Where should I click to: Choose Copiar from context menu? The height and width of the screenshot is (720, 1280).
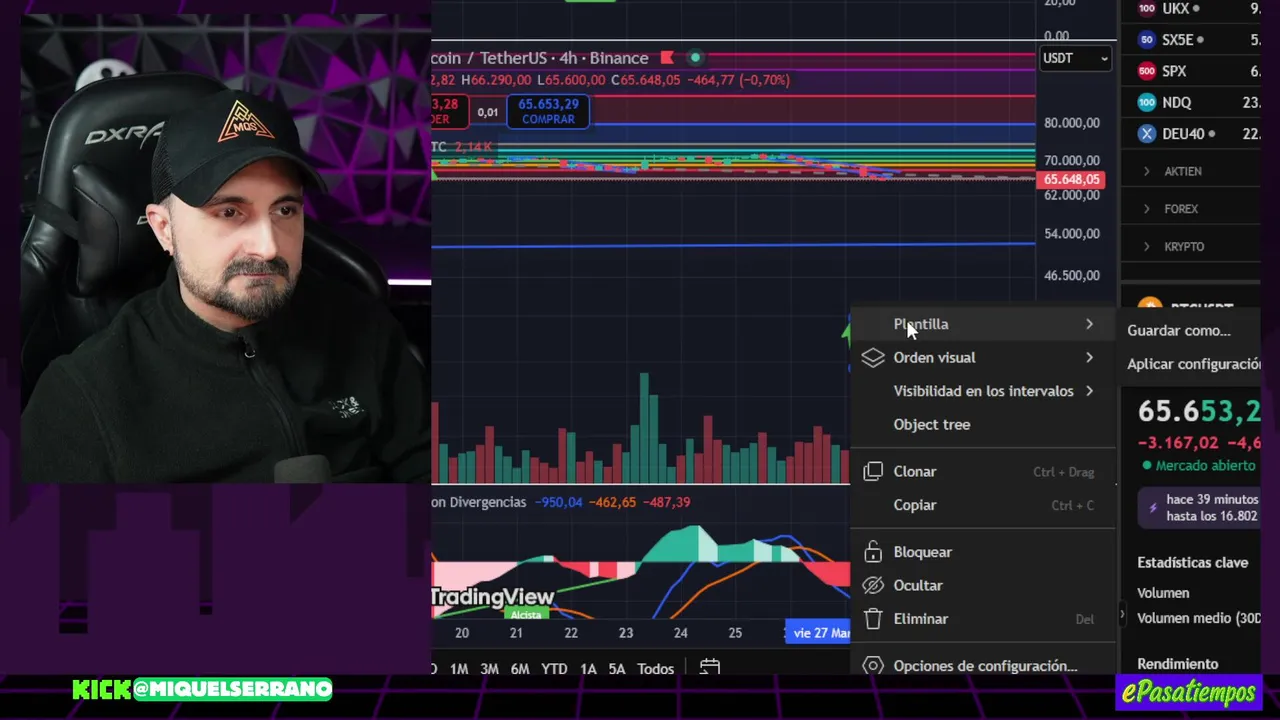tap(982, 505)
